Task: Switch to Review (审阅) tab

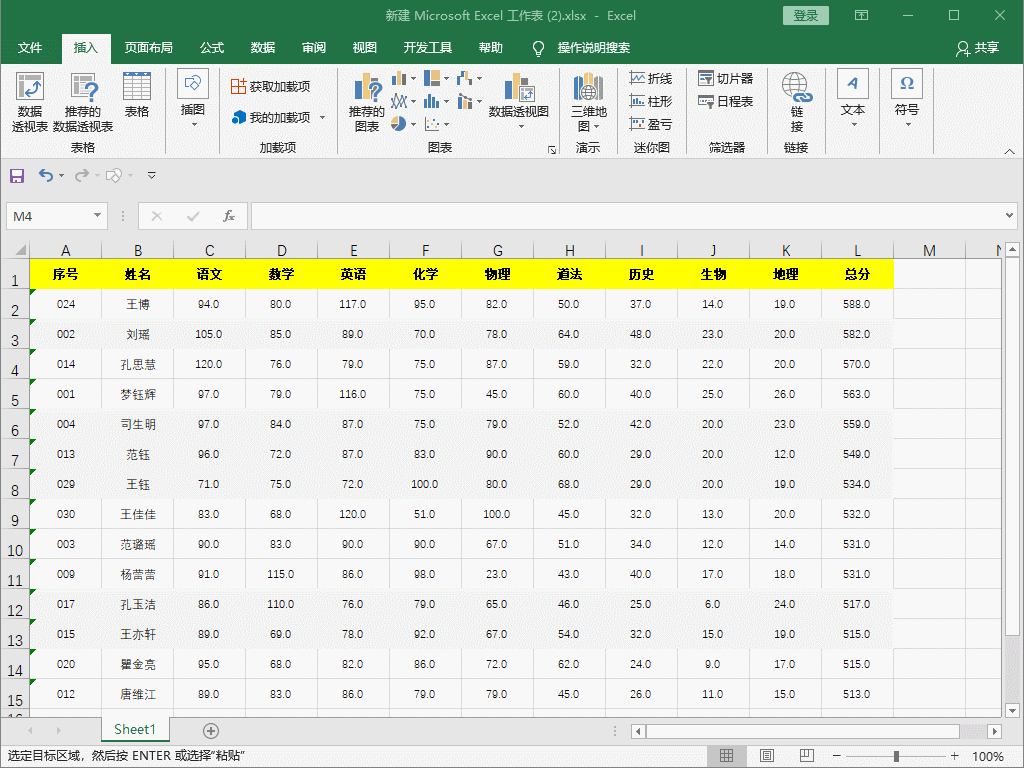Action: 313,48
